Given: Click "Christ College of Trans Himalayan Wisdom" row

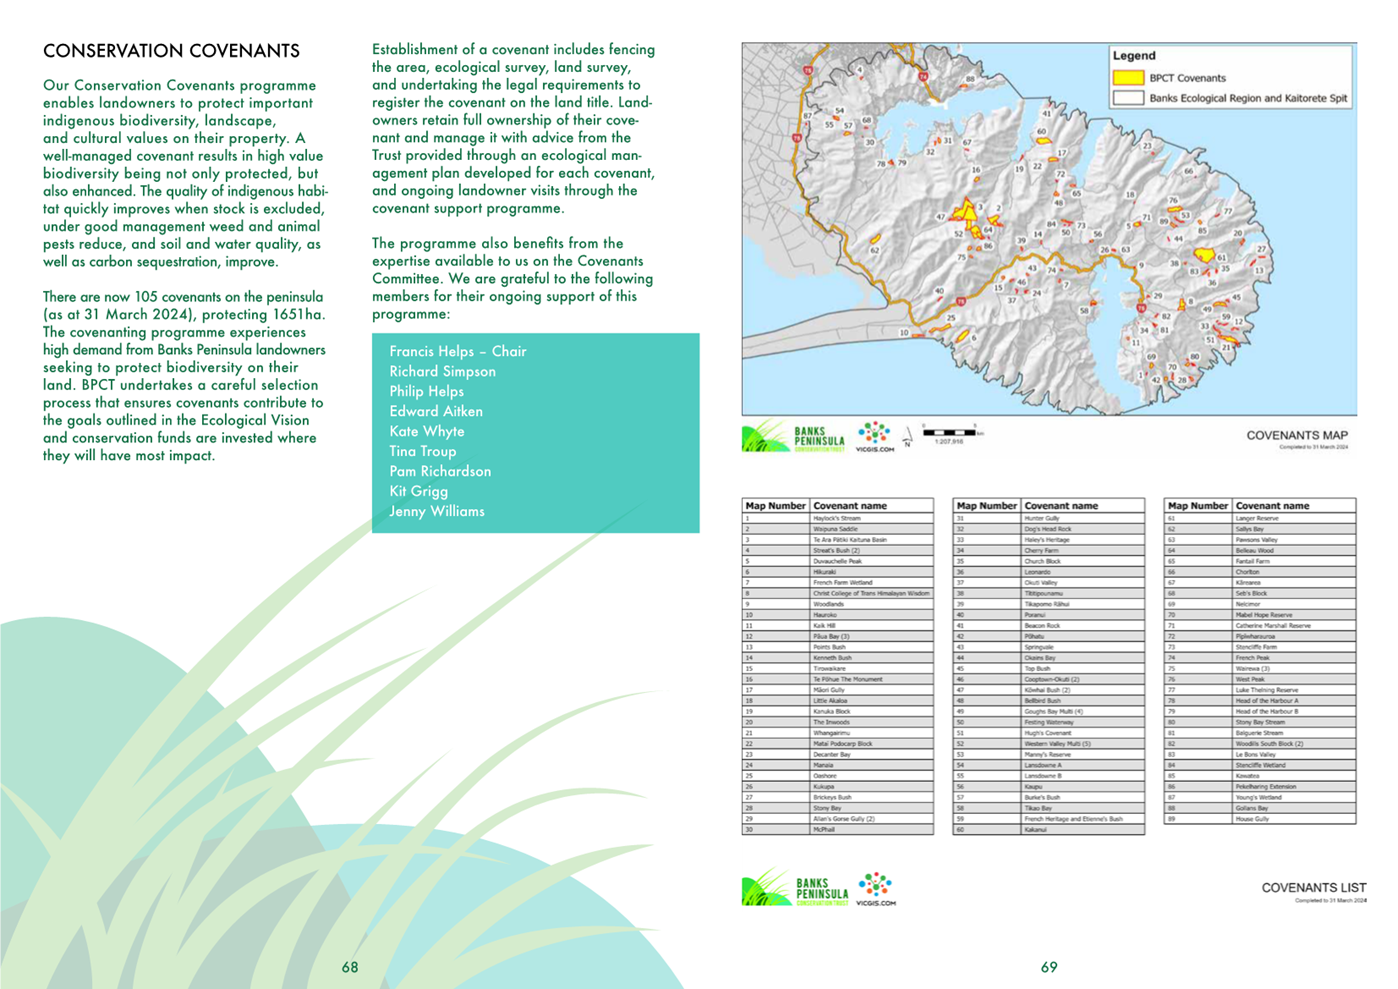Looking at the screenshot, I should (838, 593).
